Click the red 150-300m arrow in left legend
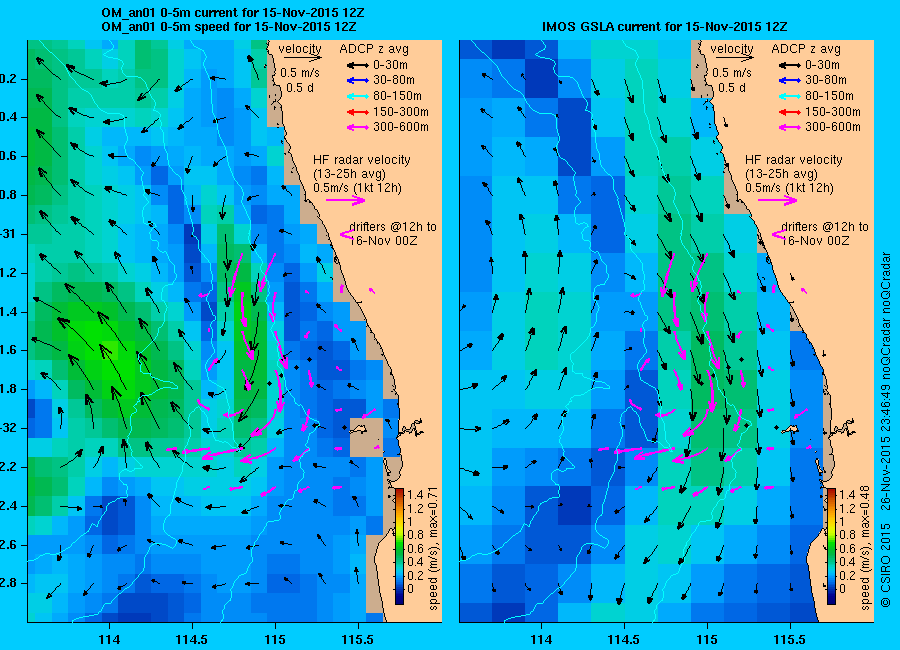Image resolution: width=900 pixels, height=650 pixels. 358,112
